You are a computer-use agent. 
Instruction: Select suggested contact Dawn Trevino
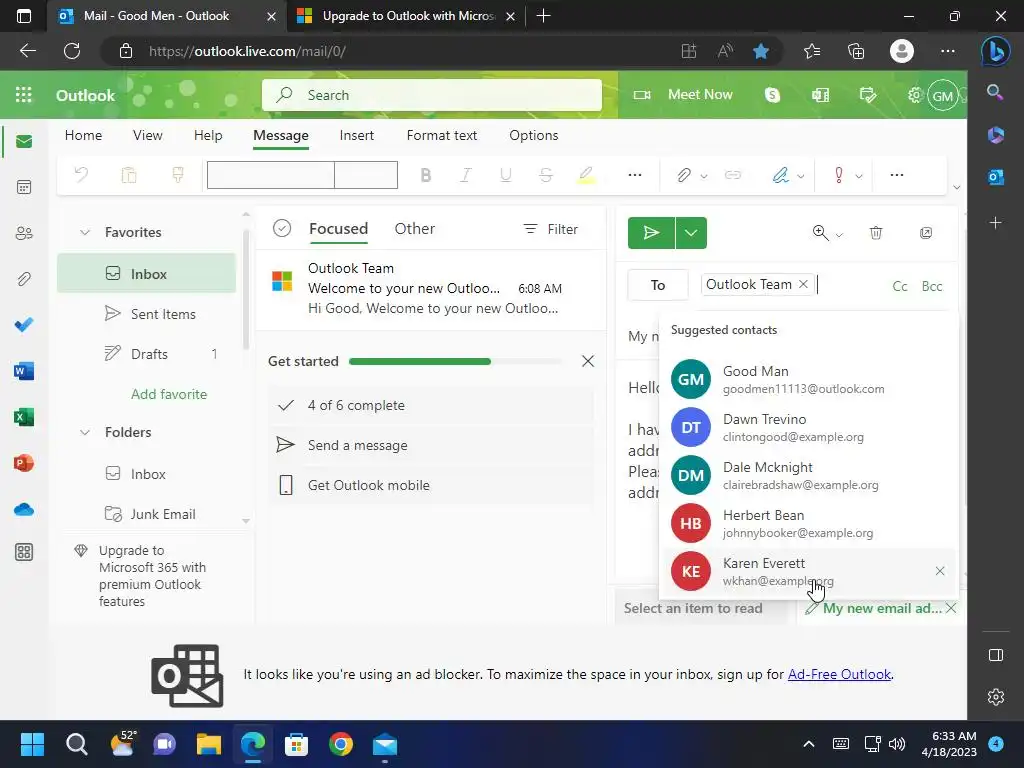tap(808, 427)
